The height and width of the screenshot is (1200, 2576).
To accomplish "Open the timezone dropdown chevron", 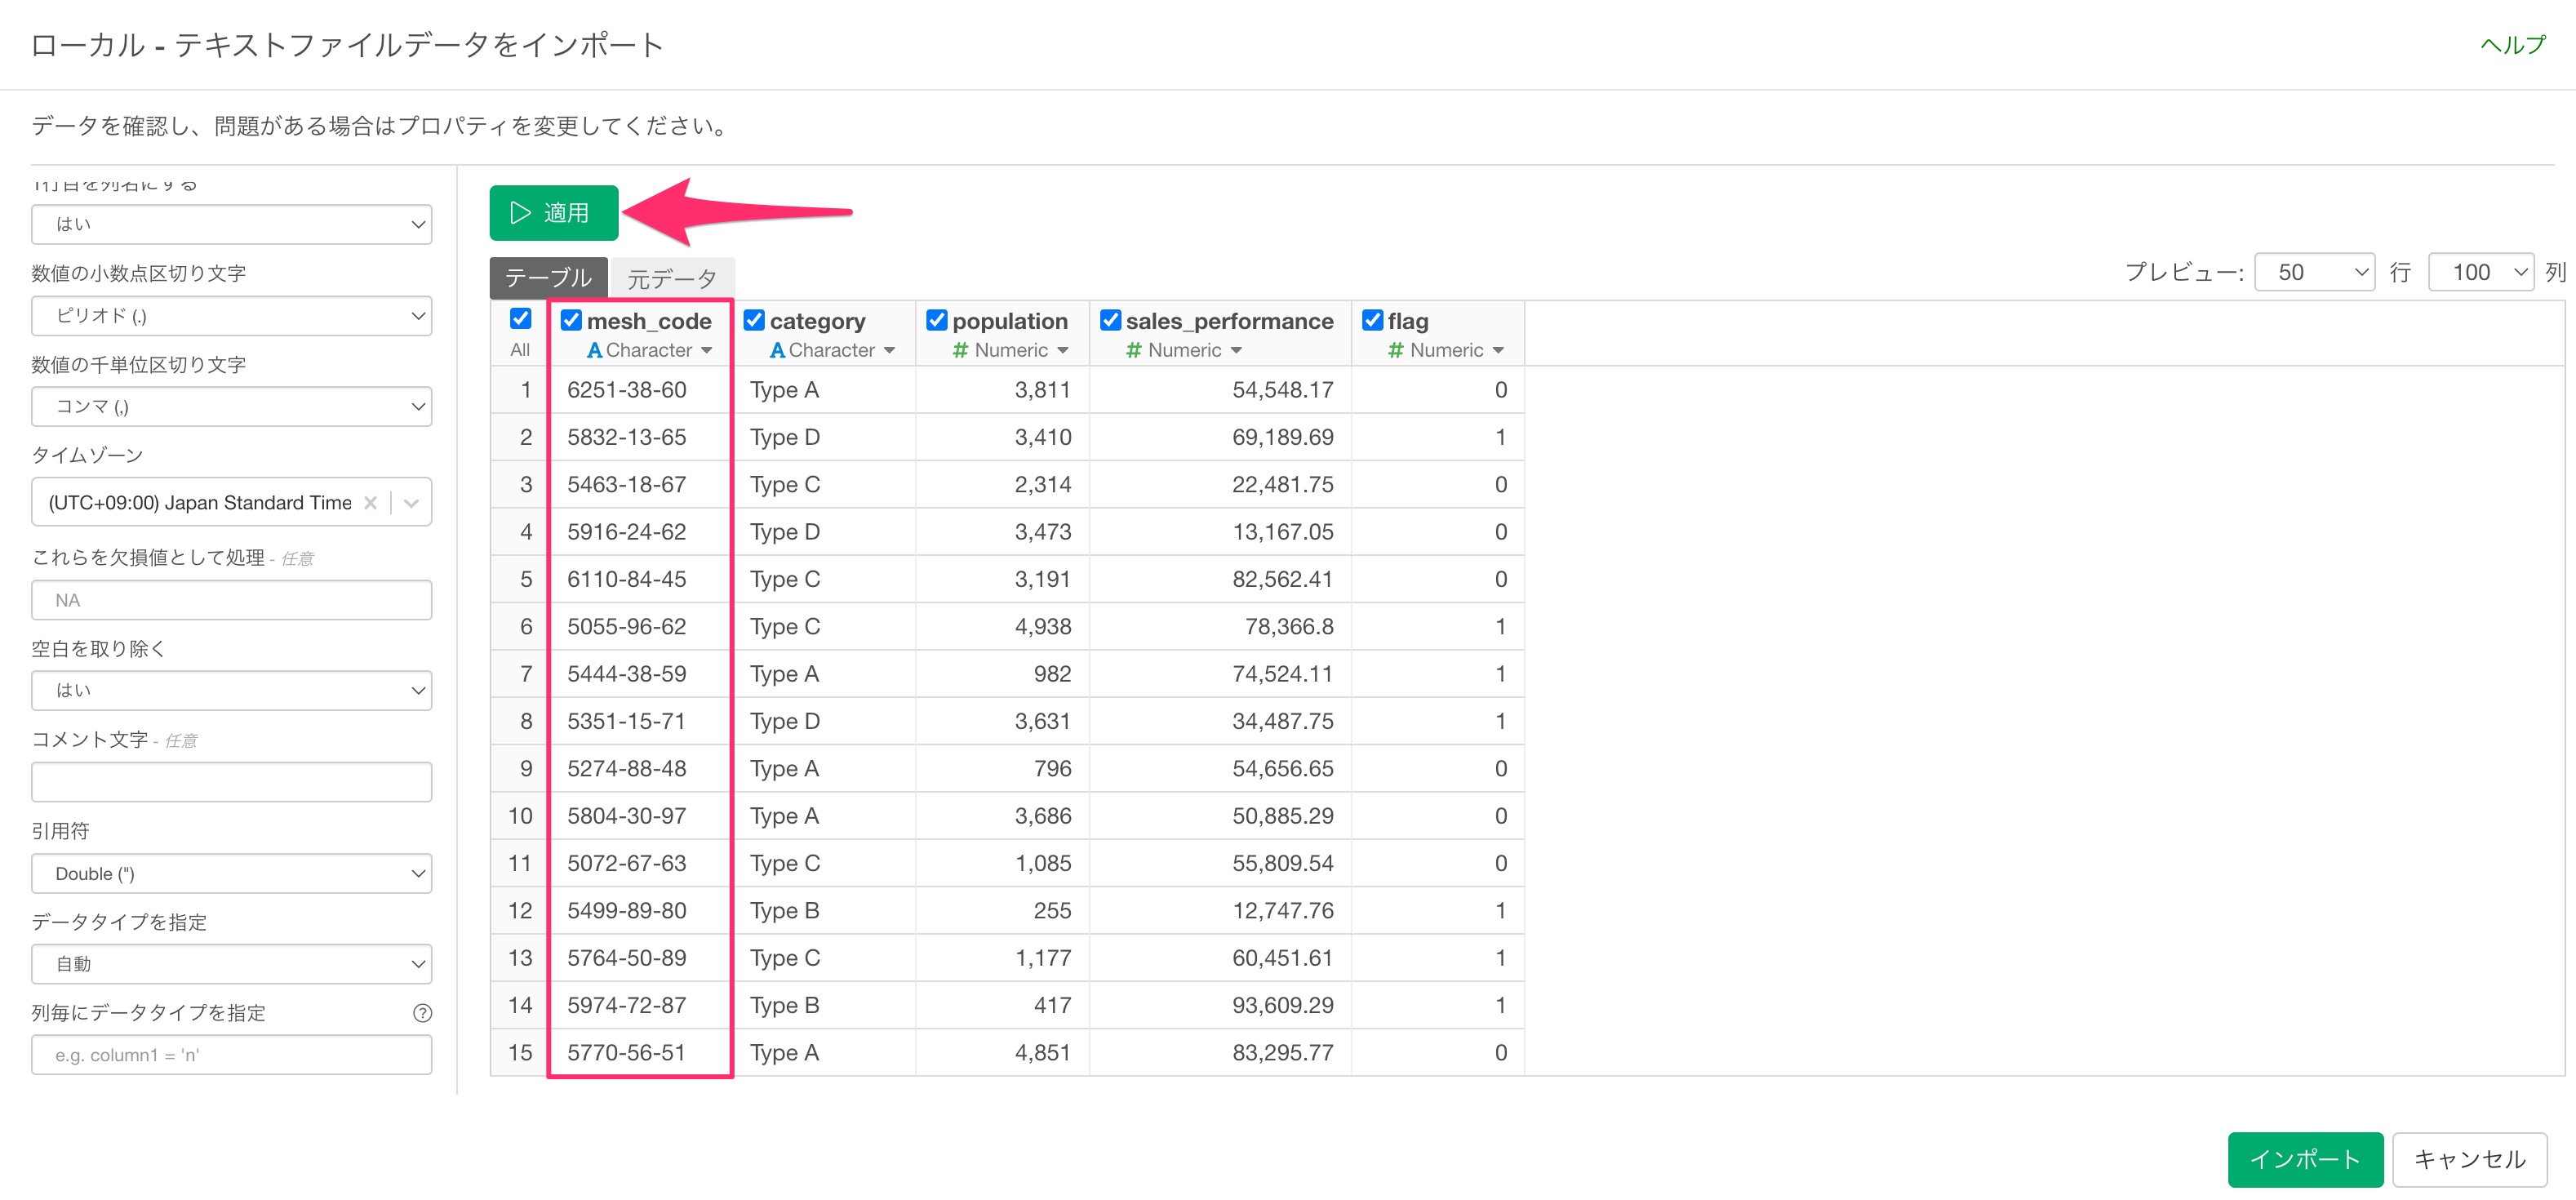I will click(411, 503).
